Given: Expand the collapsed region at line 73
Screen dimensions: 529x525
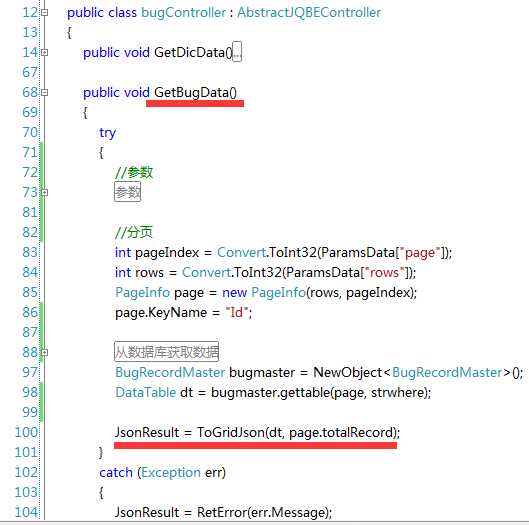Looking at the screenshot, I should pyautogui.click(x=44, y=193).
